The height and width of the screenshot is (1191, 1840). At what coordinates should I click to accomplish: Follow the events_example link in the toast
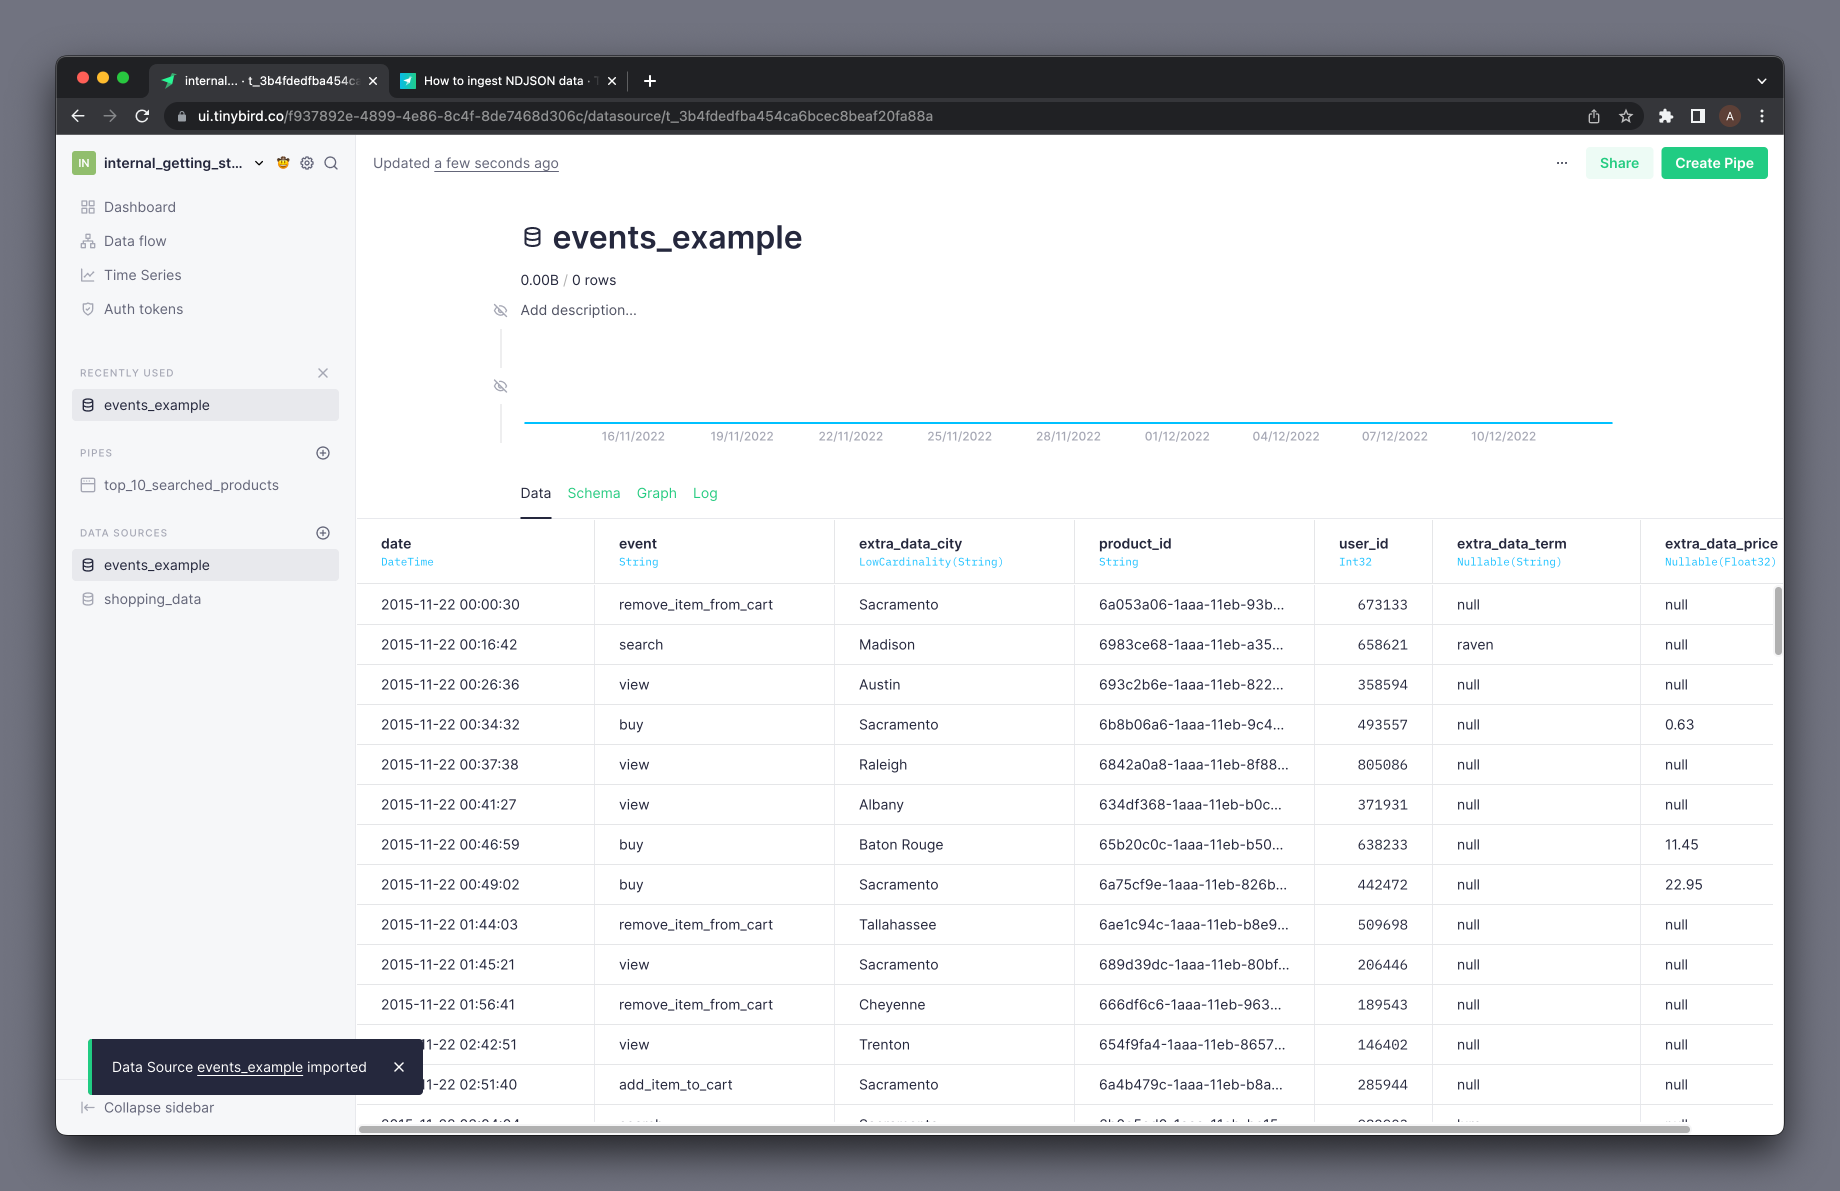[250, 1067]
